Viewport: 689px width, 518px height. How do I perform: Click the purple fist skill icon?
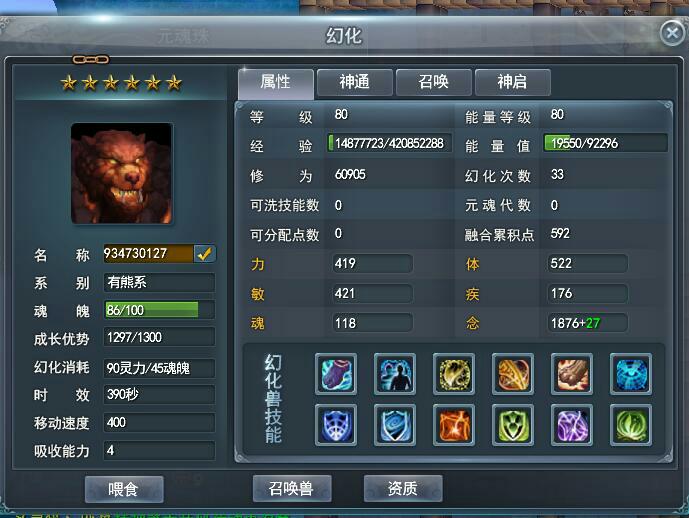point(336,374)
